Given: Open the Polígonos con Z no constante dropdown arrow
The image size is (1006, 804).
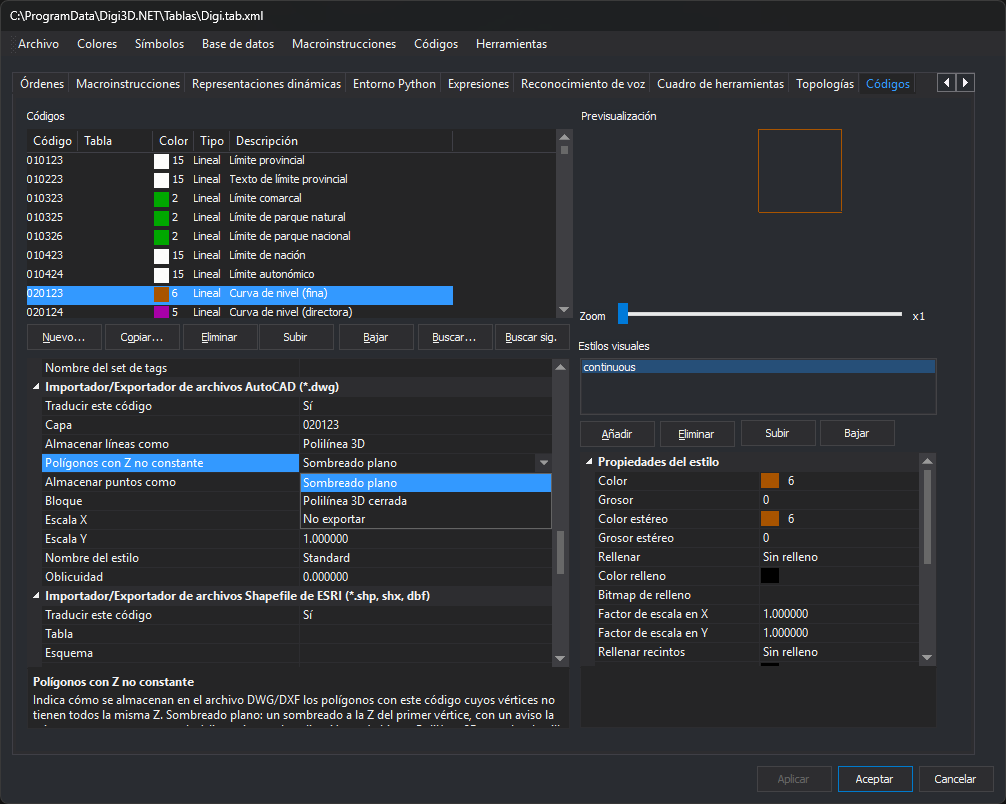Looking at the screenshot, I should coord(543,463).
